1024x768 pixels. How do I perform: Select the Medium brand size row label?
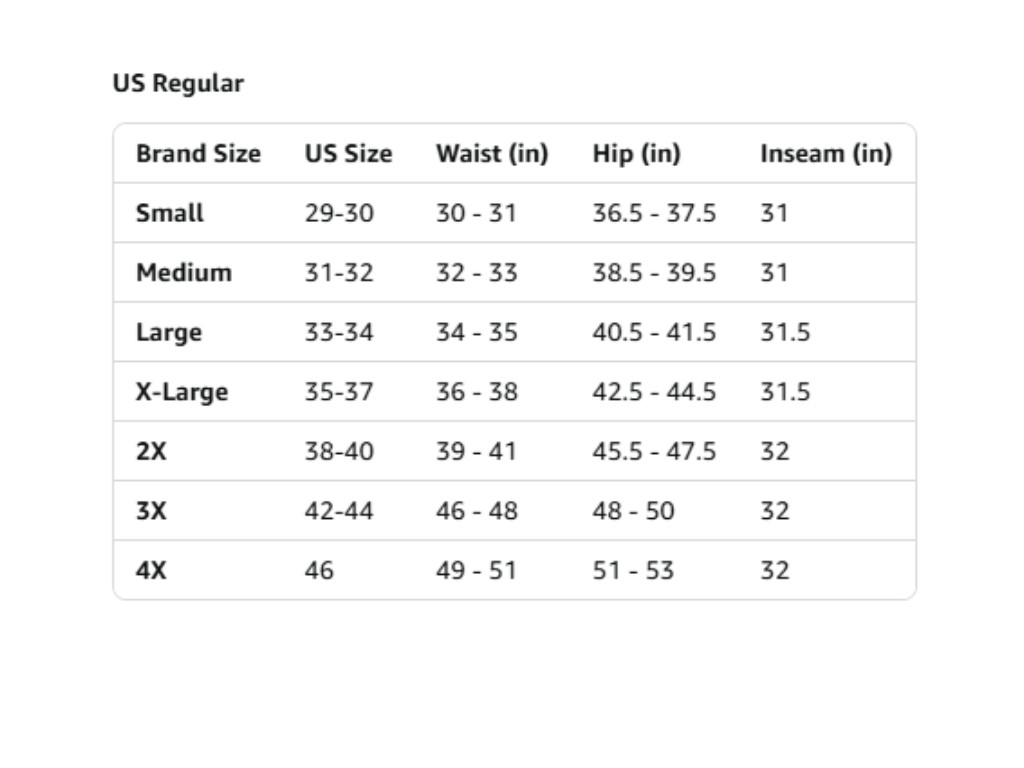coord(184,273)
